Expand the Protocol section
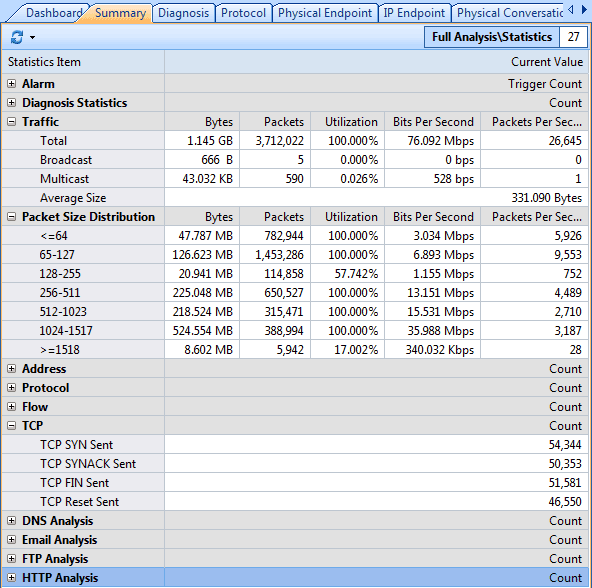Screen dimensions: 592x588 click(x=12, y=387)
